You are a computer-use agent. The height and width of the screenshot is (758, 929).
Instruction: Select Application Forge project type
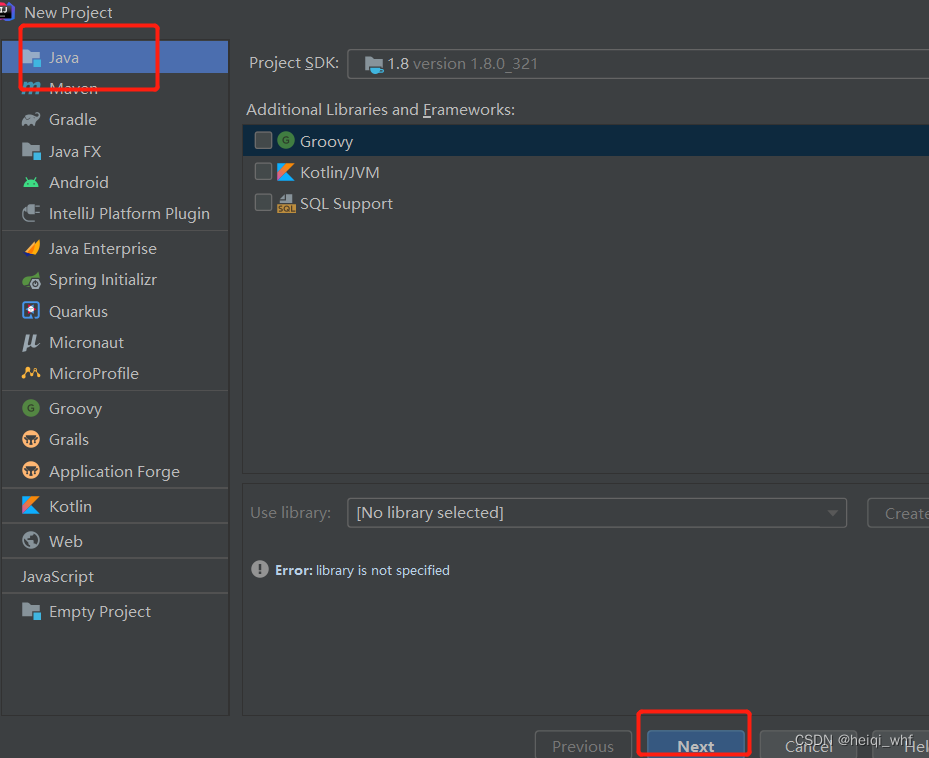[x=115, y=471]
